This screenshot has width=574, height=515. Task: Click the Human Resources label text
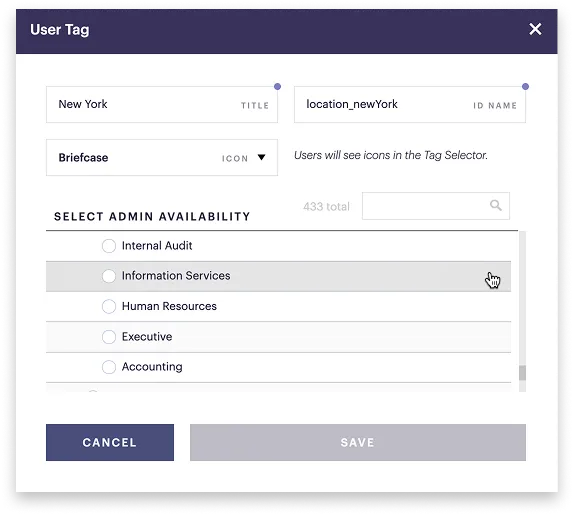coord(169,306)
